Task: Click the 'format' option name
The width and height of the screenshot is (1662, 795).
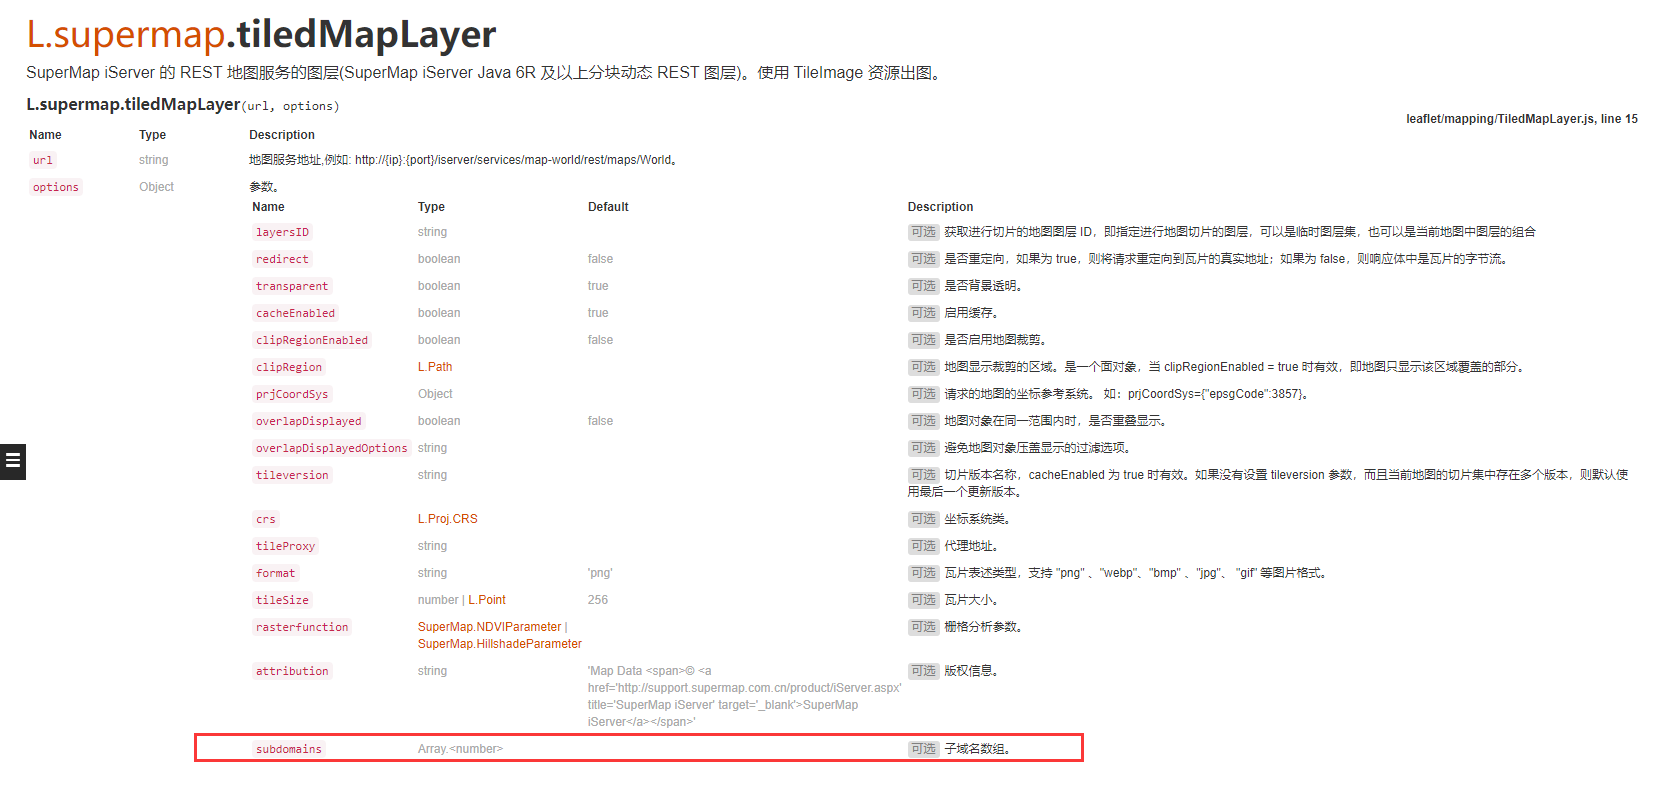Action: (x=276, y=573)
